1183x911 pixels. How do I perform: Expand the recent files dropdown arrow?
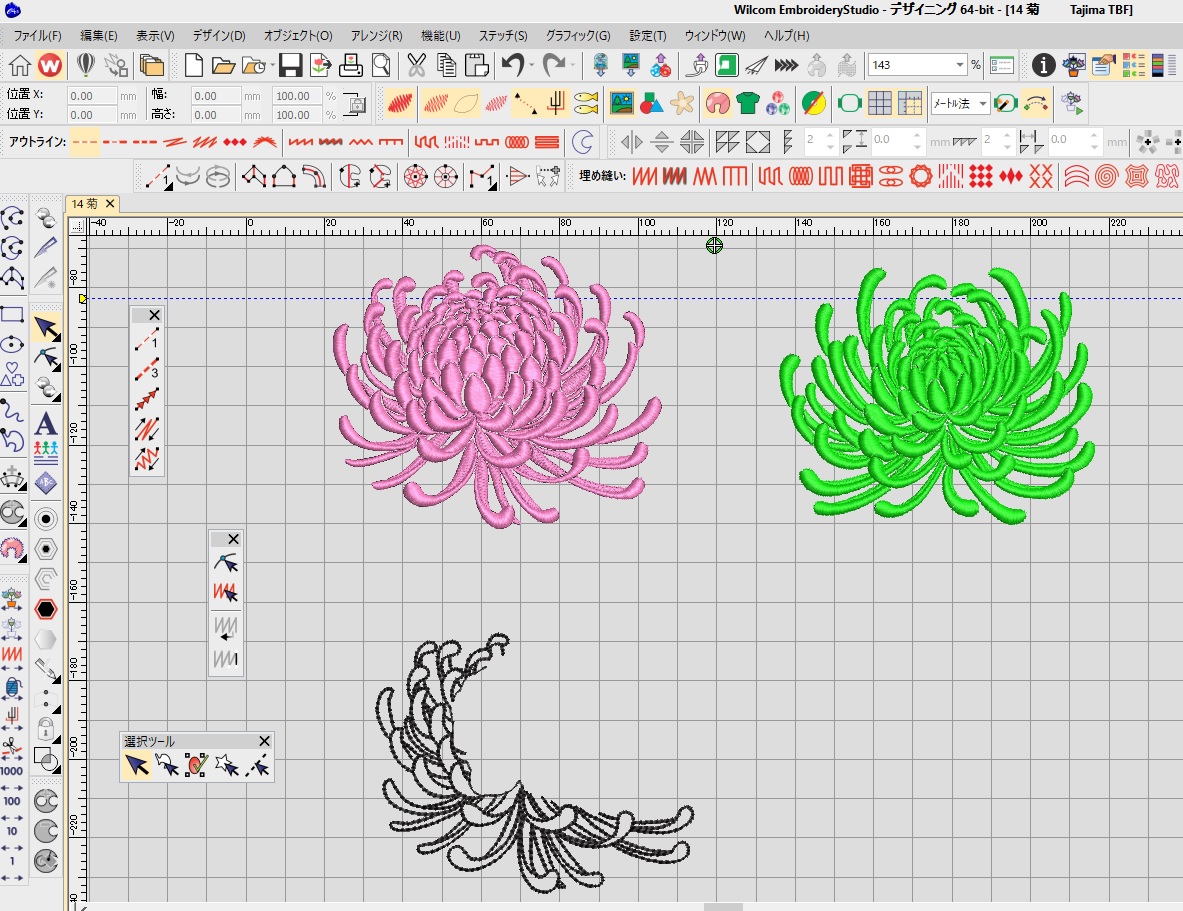[x=272, y=65]
